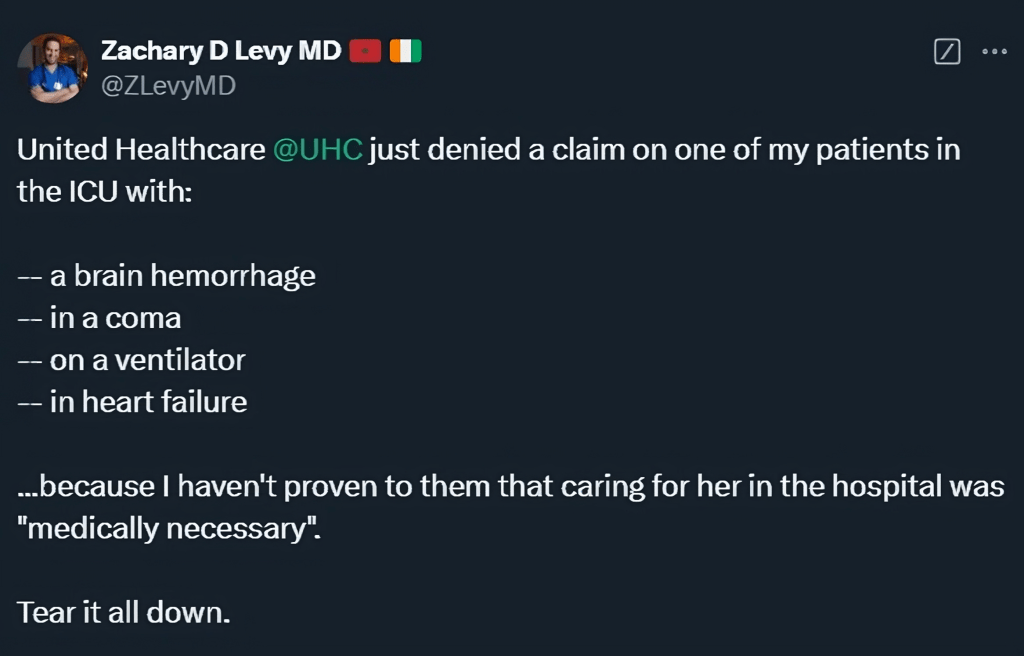Click the display name Zachary D Levy MD
This screenshot has width=1024, height=656.
tap(221, 51)
